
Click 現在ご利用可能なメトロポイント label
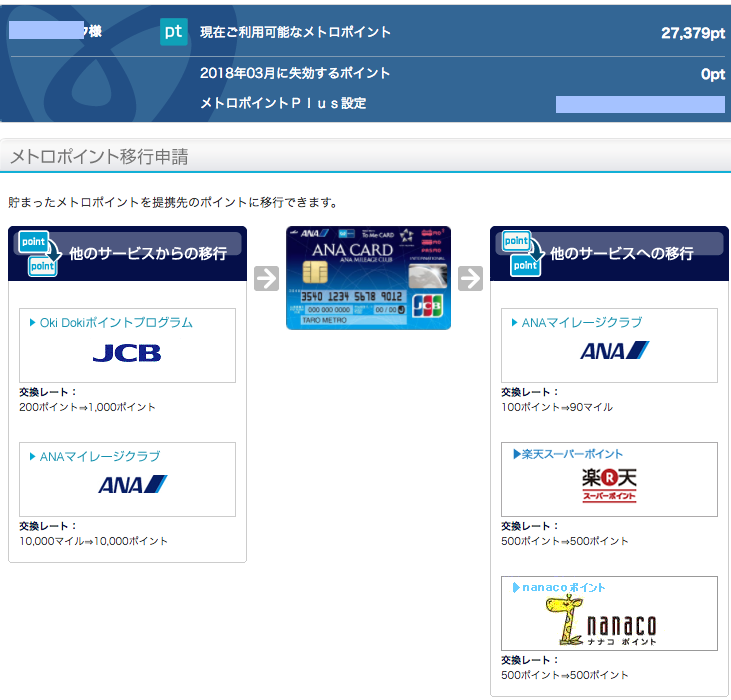[x=295, y=32]
